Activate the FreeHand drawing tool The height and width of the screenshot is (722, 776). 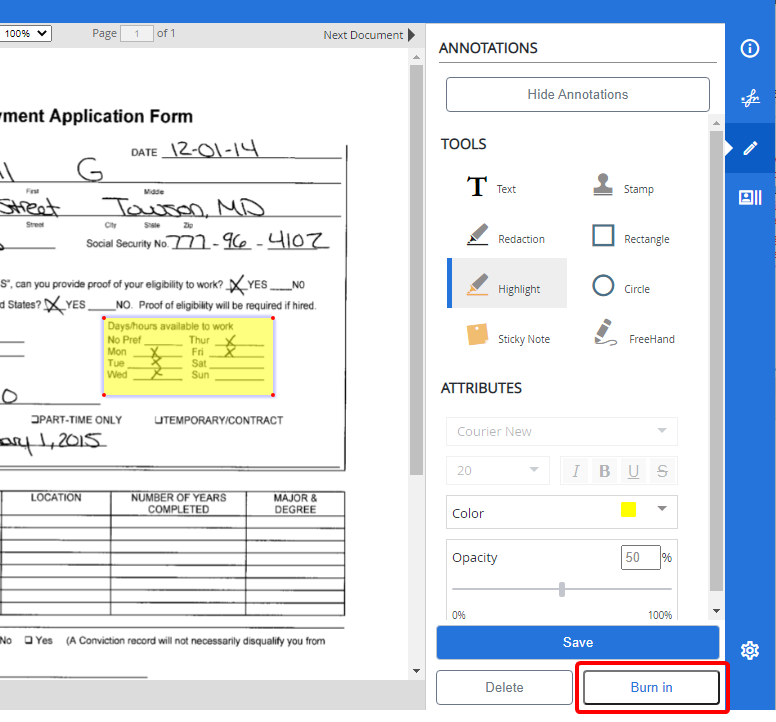click(634, 338)
